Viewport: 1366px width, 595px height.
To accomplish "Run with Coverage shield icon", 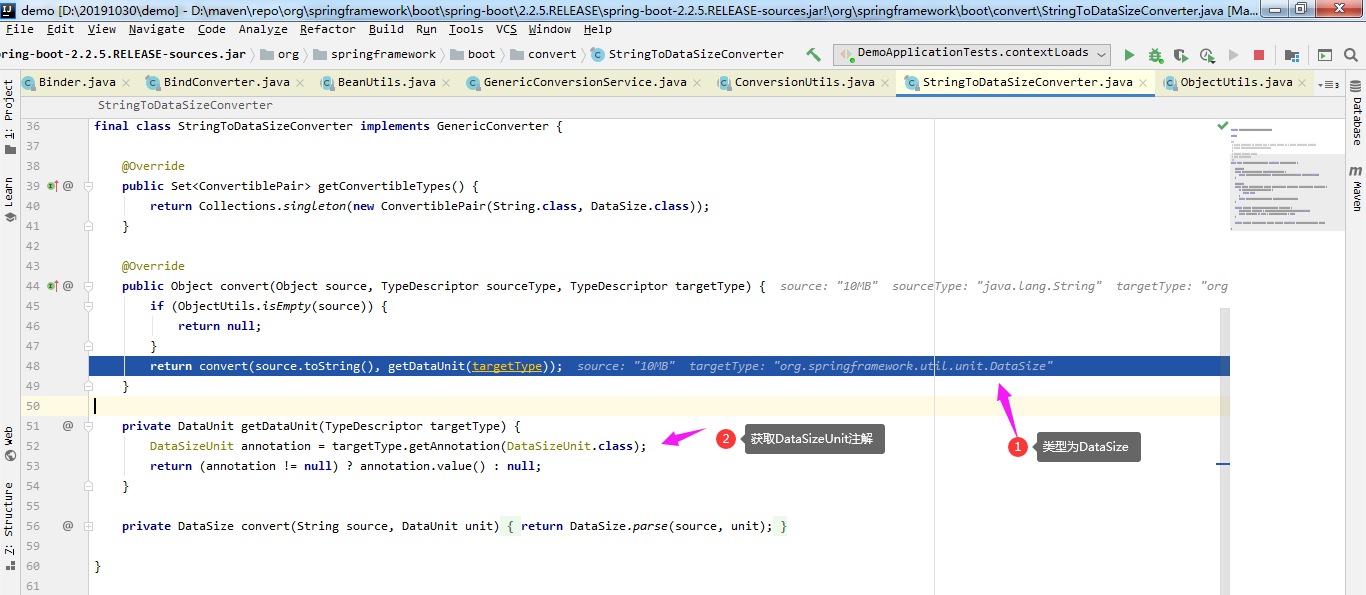I will coord(1181,55).
